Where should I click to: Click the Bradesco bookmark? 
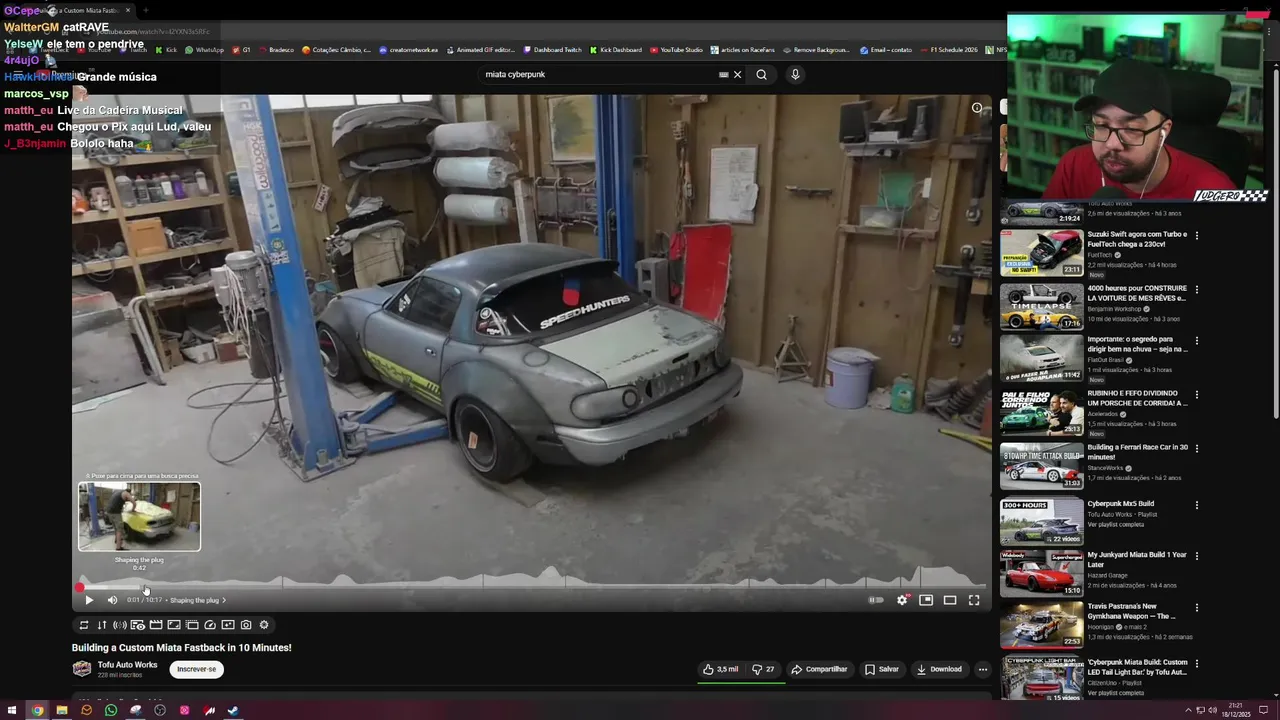tap(276, 49)
